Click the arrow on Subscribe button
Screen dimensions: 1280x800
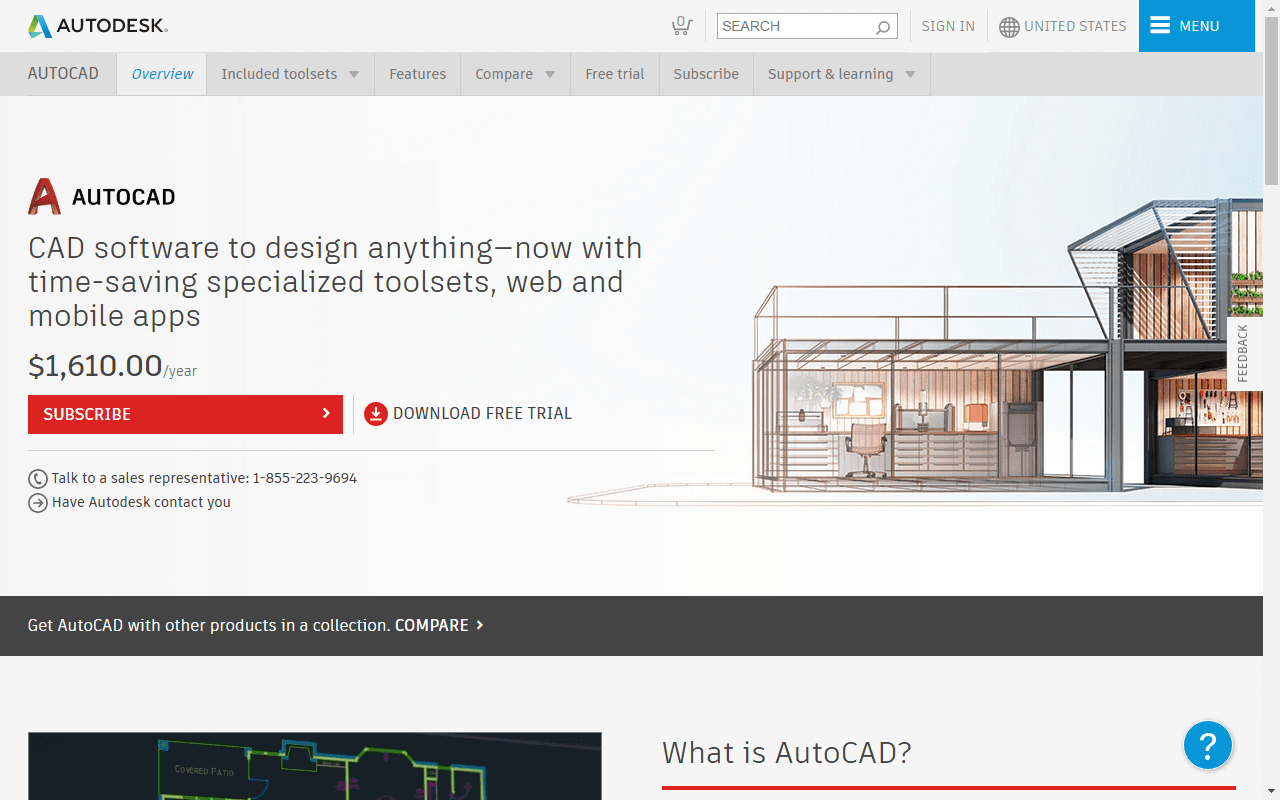click(326, 413)
